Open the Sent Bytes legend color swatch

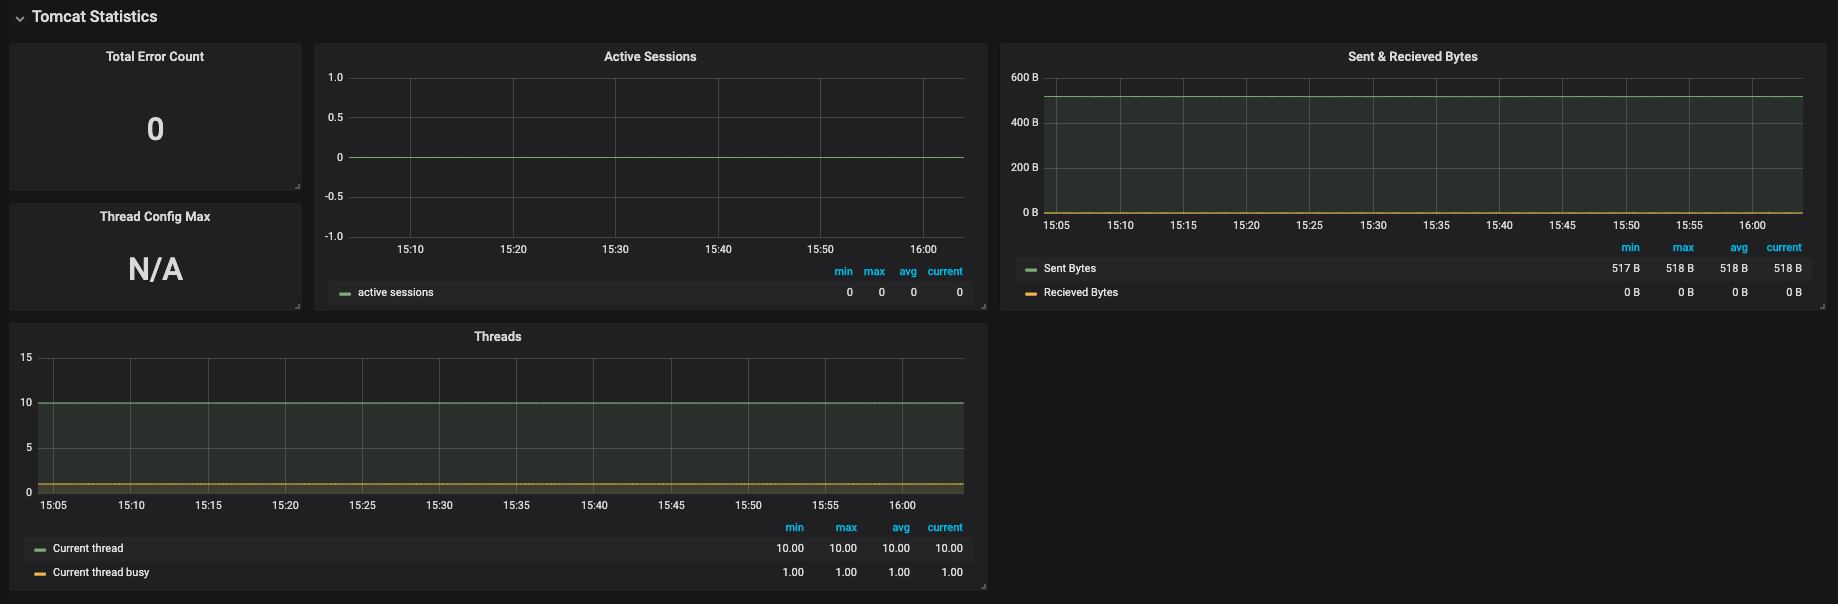[x=1031, y=270]
